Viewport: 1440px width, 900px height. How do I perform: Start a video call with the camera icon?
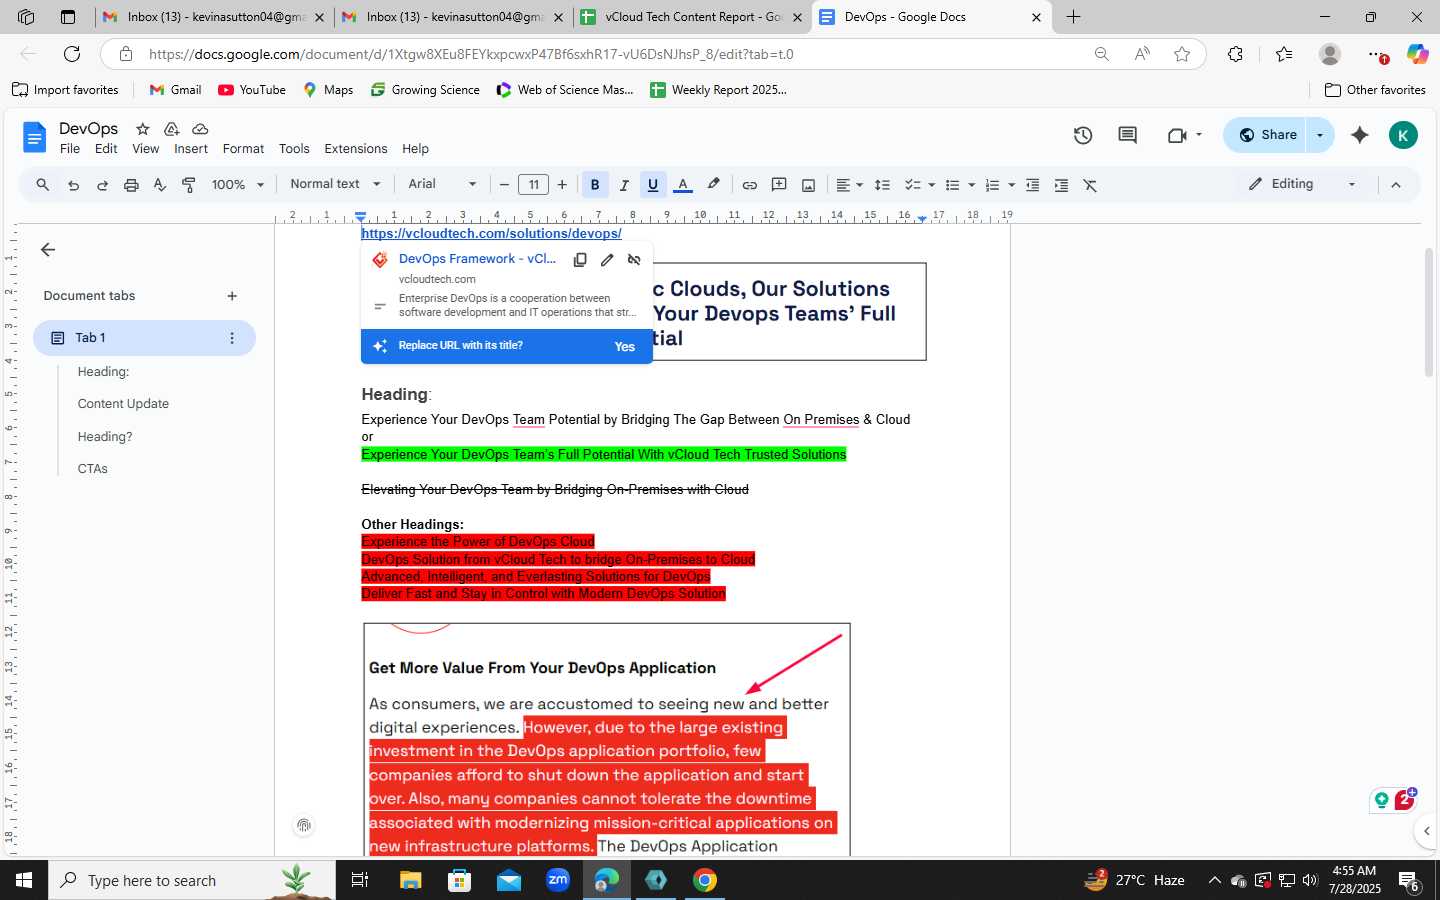1177,135
